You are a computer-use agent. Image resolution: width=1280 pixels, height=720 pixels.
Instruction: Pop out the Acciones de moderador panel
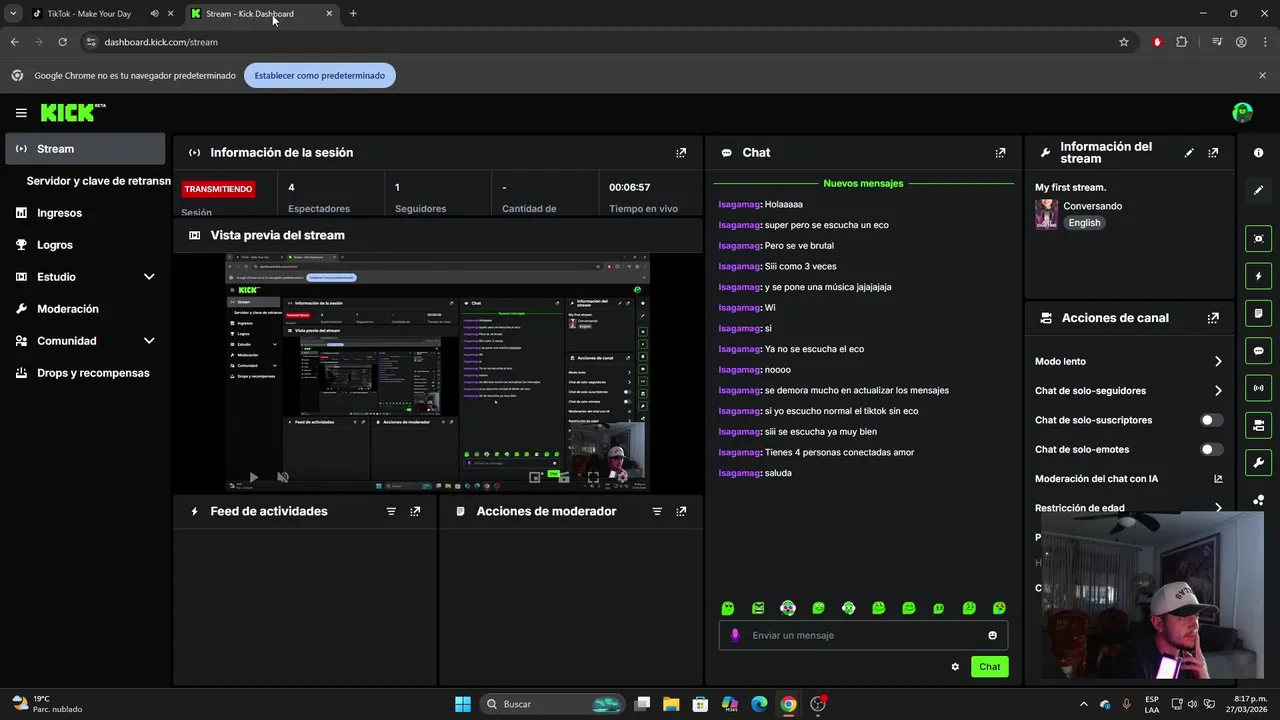(681, 511)
